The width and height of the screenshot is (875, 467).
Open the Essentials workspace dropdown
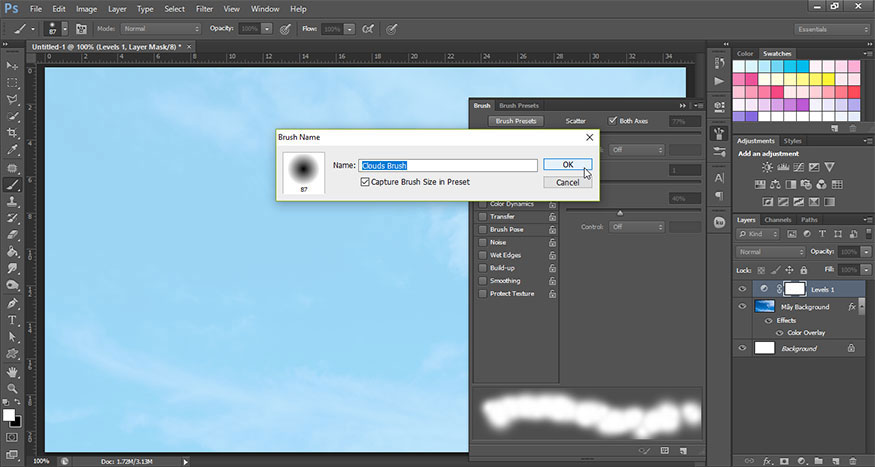point(831,30)
